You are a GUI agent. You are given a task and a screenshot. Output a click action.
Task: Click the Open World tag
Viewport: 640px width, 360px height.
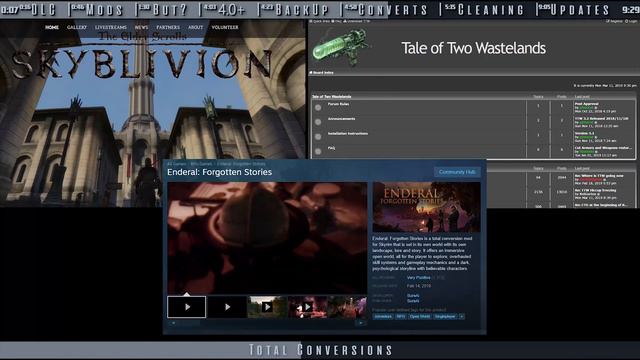click(x=420, y=316)
